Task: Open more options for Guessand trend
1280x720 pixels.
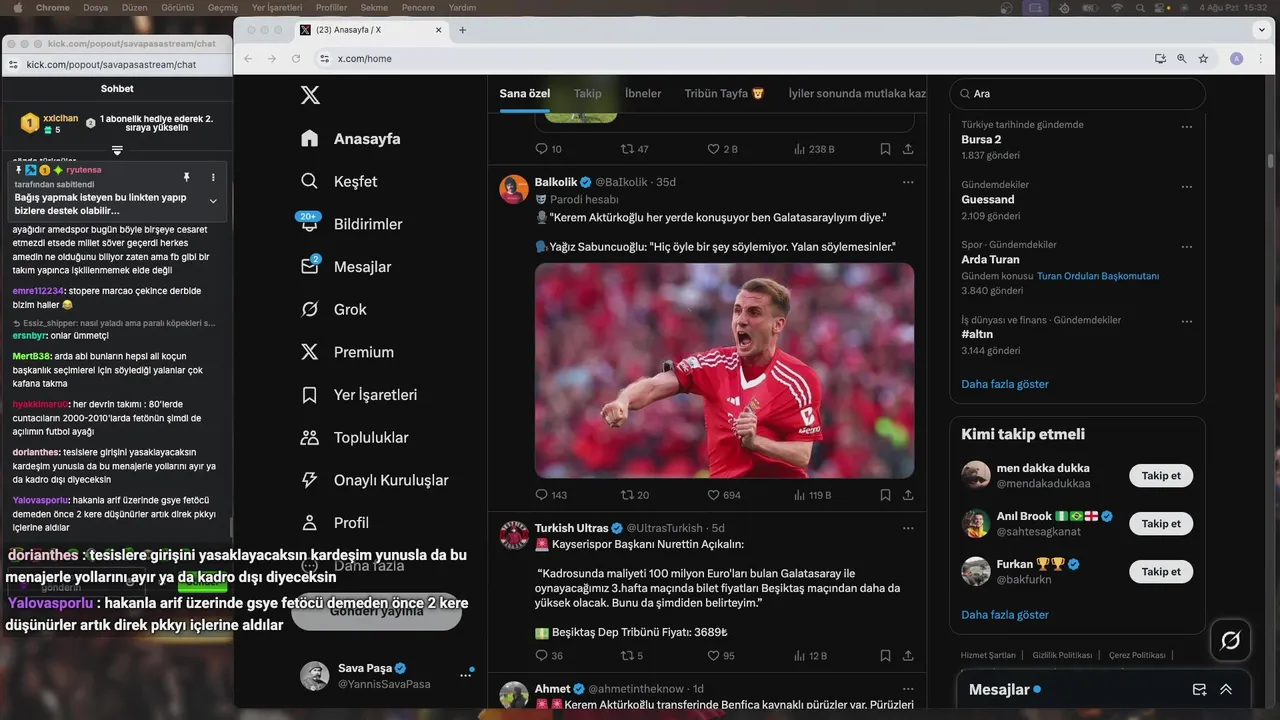Action: point(1187,187)
